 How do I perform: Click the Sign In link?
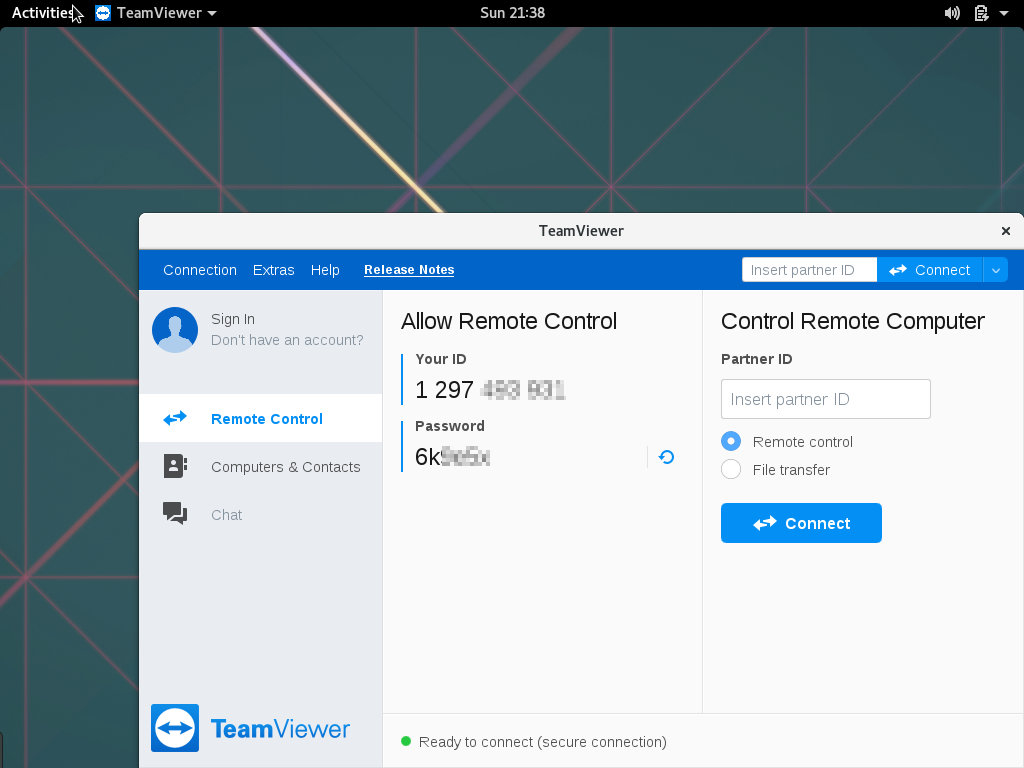coord(232,319)
